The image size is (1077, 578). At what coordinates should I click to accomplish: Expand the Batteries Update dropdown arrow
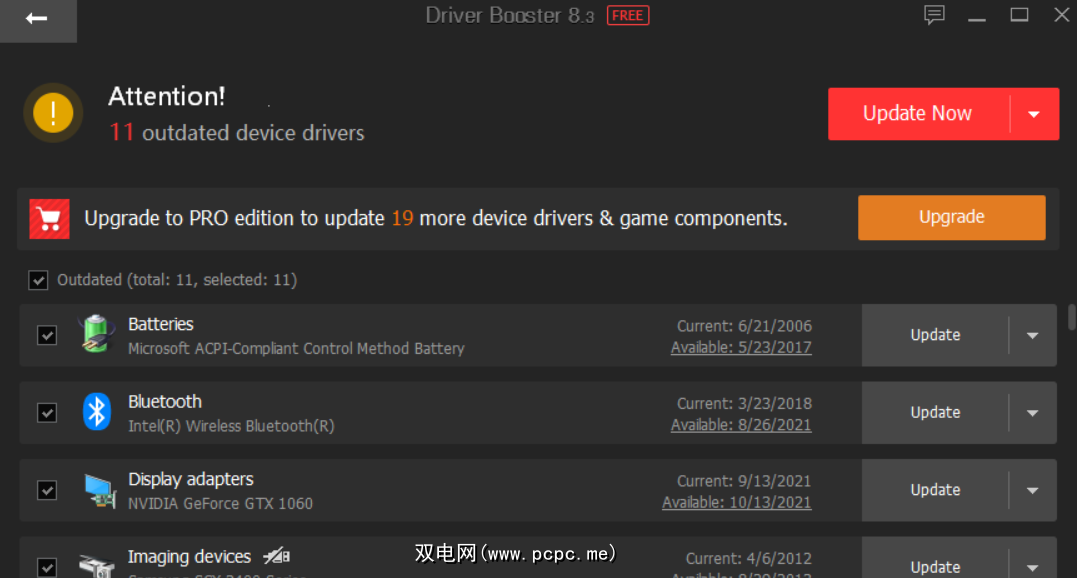pos(1032,335)
